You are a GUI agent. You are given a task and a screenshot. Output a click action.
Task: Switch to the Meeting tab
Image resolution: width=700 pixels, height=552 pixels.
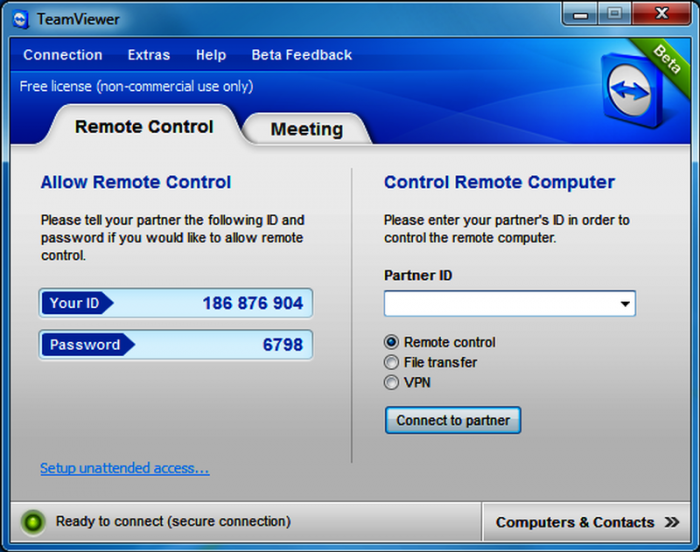coord(306,129)
